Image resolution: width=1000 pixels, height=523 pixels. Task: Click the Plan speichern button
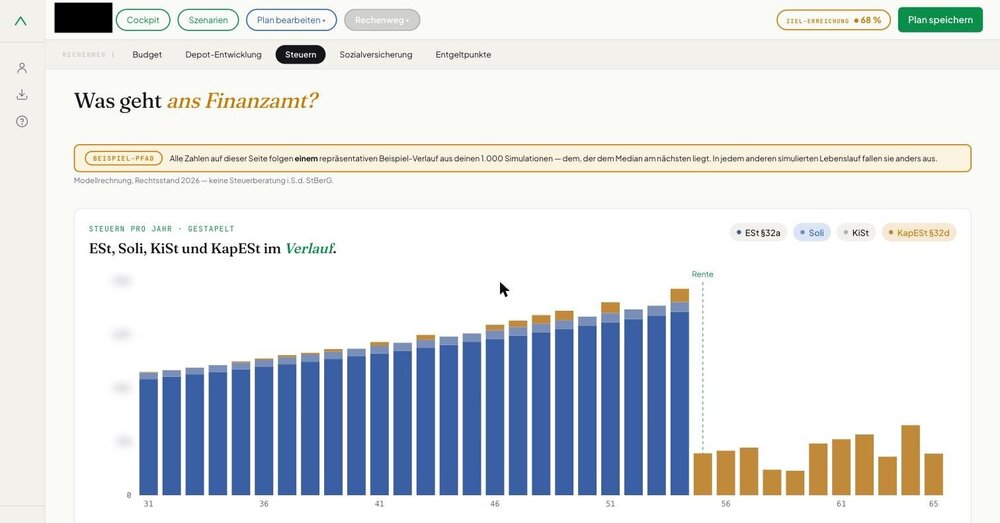coord(940,20)
